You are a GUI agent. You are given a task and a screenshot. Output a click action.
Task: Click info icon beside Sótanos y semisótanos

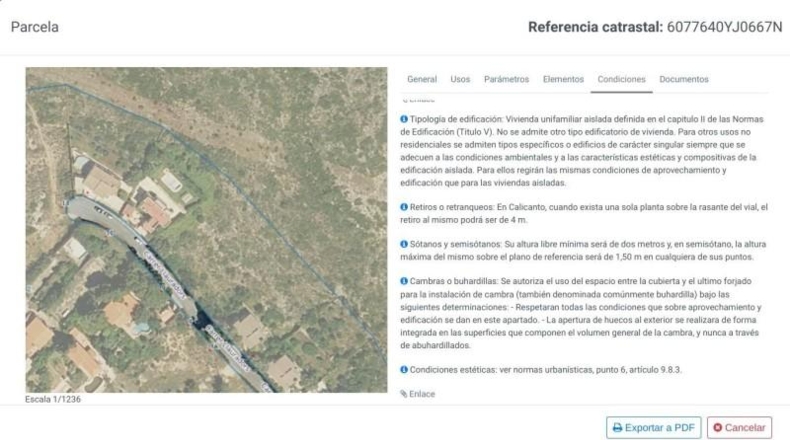[404, 244]
